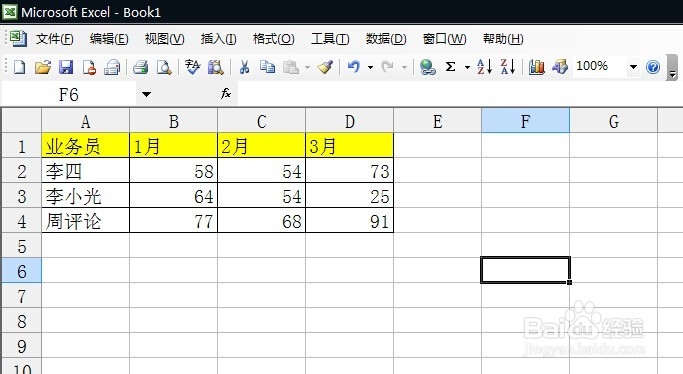Expand the Paste options dropdown arrow

[x=307, y=67]
